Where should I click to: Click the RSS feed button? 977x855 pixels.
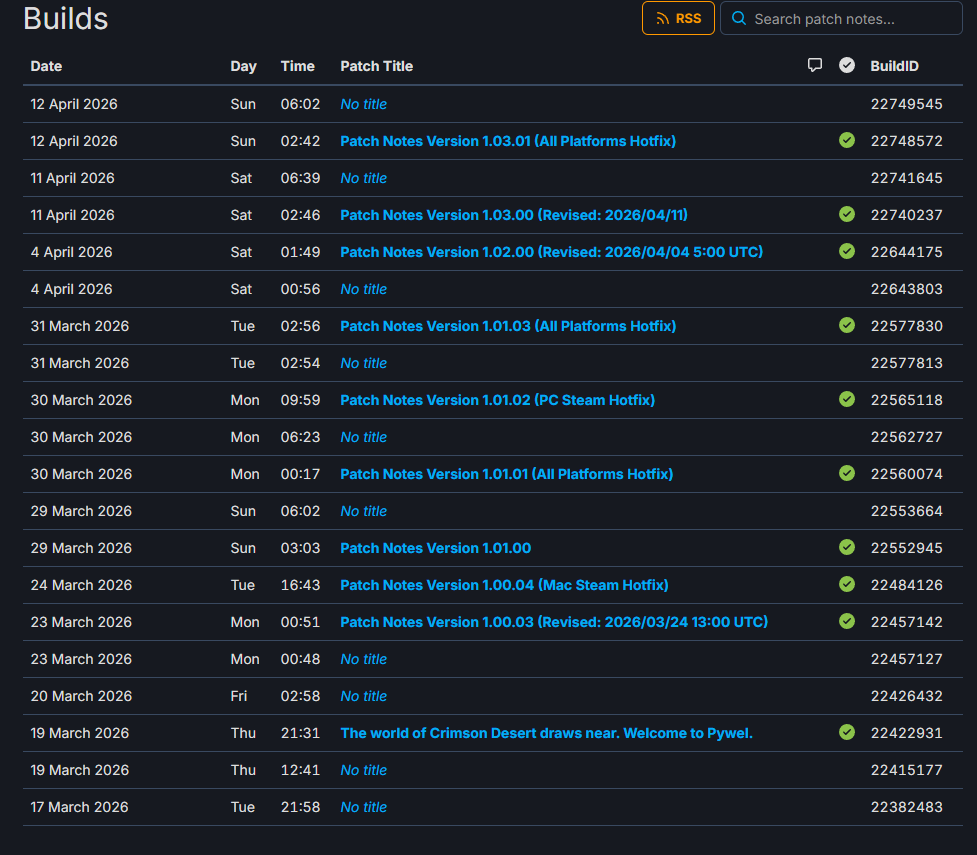point(678,18)
